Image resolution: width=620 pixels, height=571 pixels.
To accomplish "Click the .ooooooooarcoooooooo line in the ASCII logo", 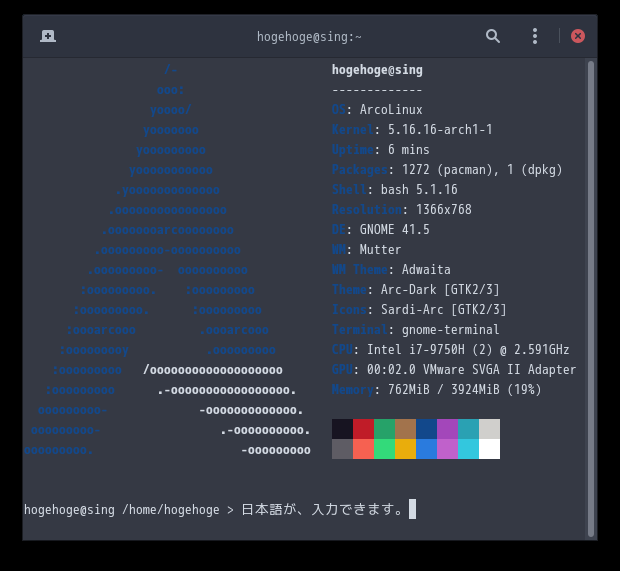I will click(168, 230).
